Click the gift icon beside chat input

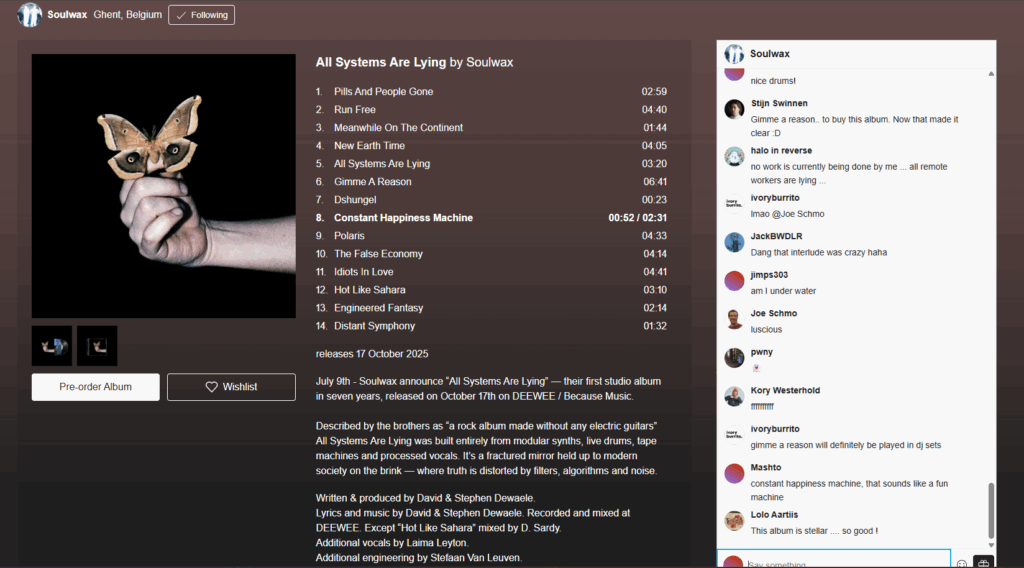[x=983, y=563]
